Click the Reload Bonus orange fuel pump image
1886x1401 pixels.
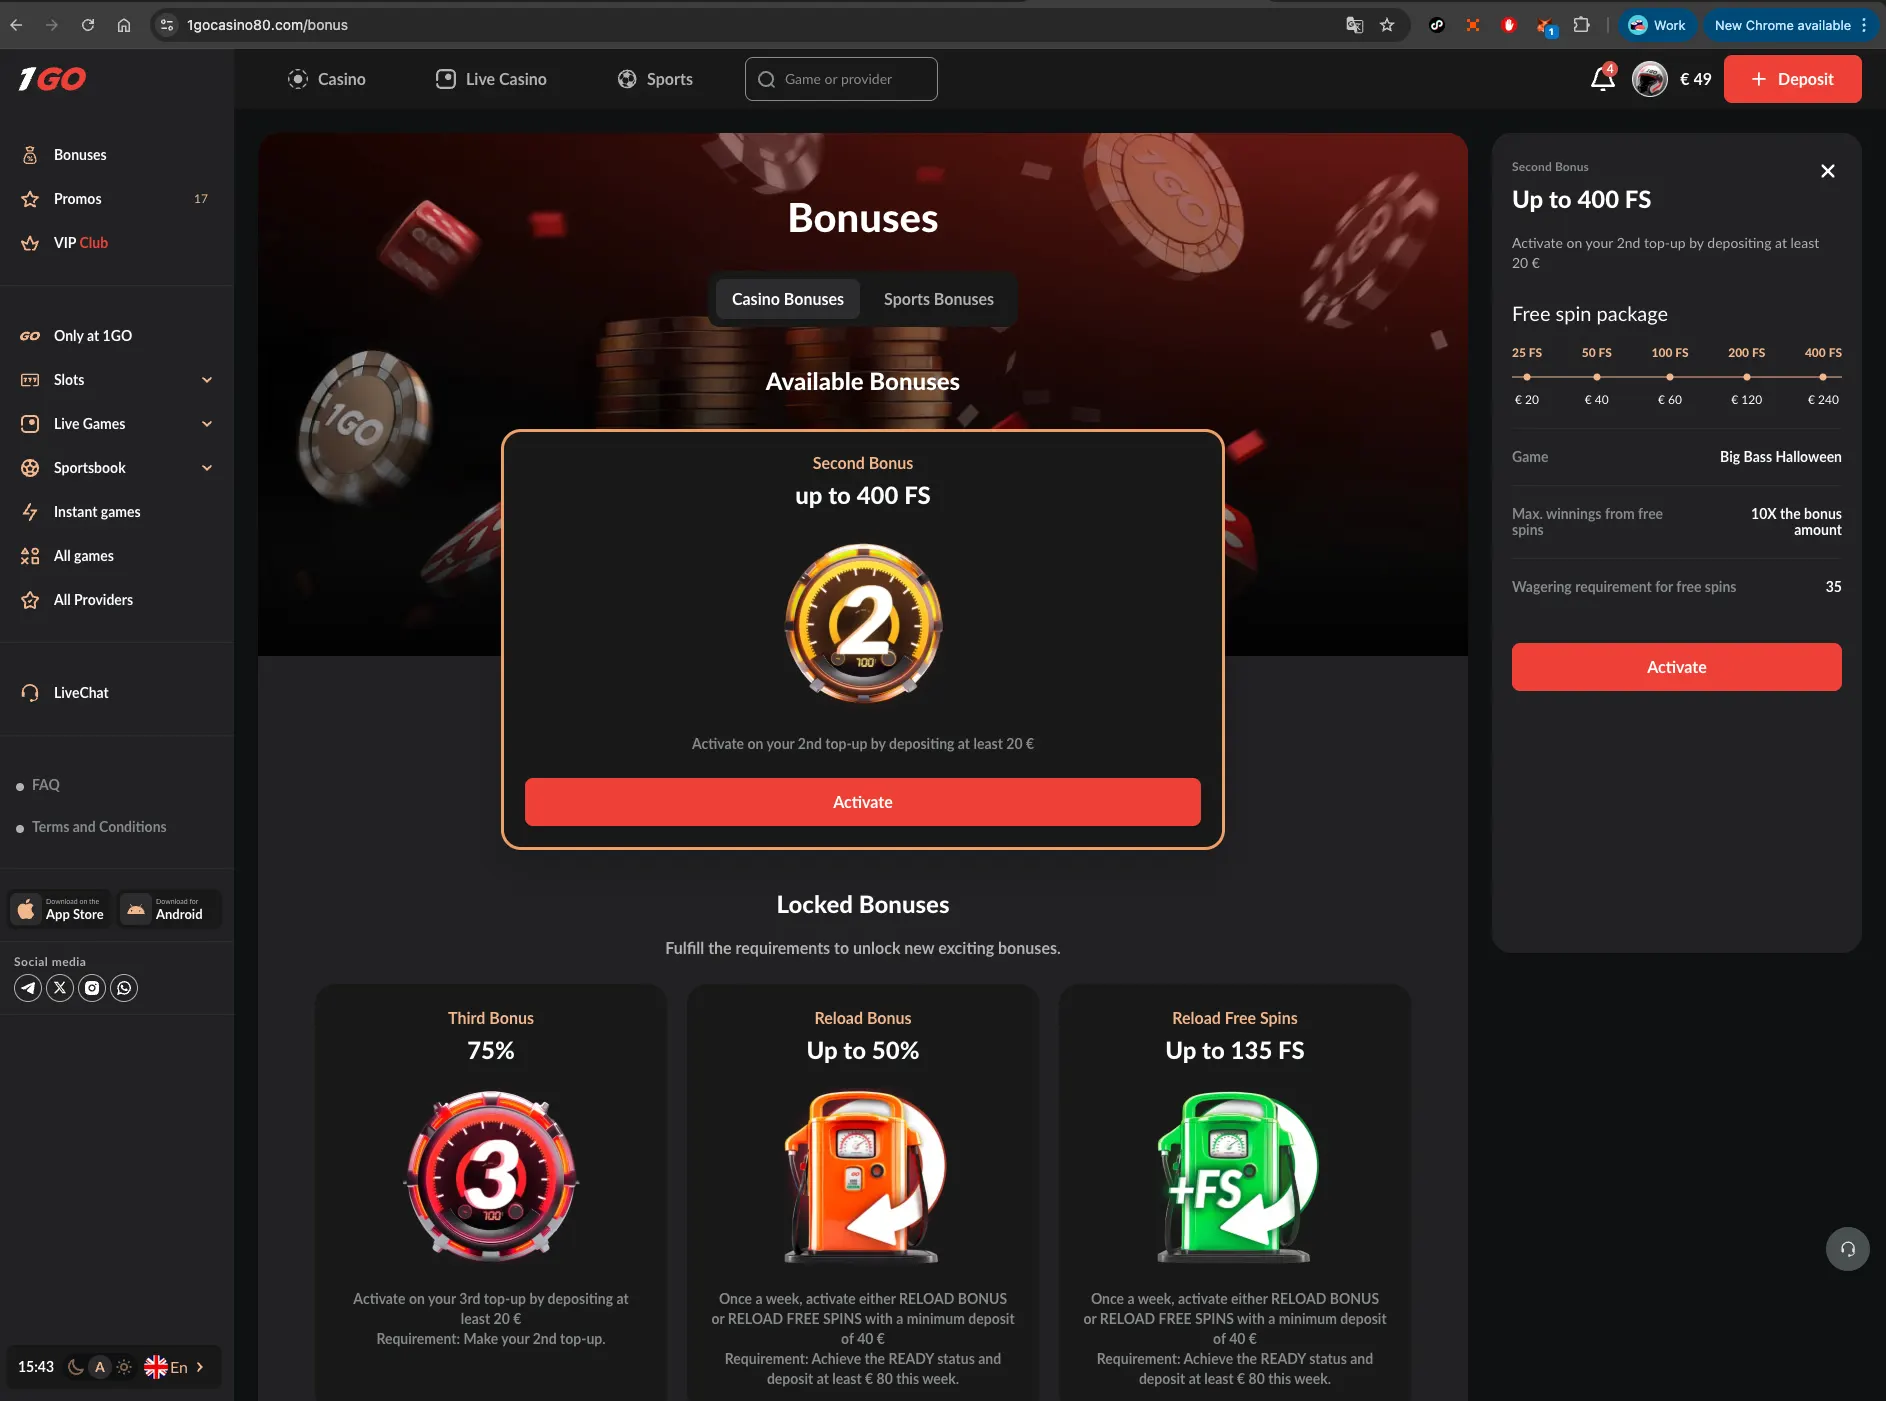pos(862,1176)
